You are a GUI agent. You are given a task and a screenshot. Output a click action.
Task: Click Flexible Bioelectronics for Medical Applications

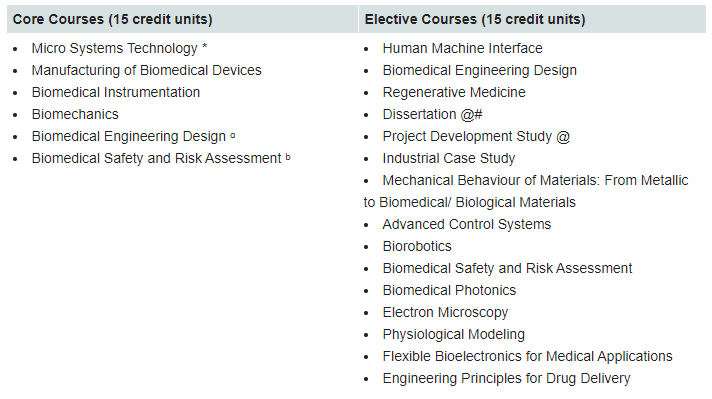point(527,356)
